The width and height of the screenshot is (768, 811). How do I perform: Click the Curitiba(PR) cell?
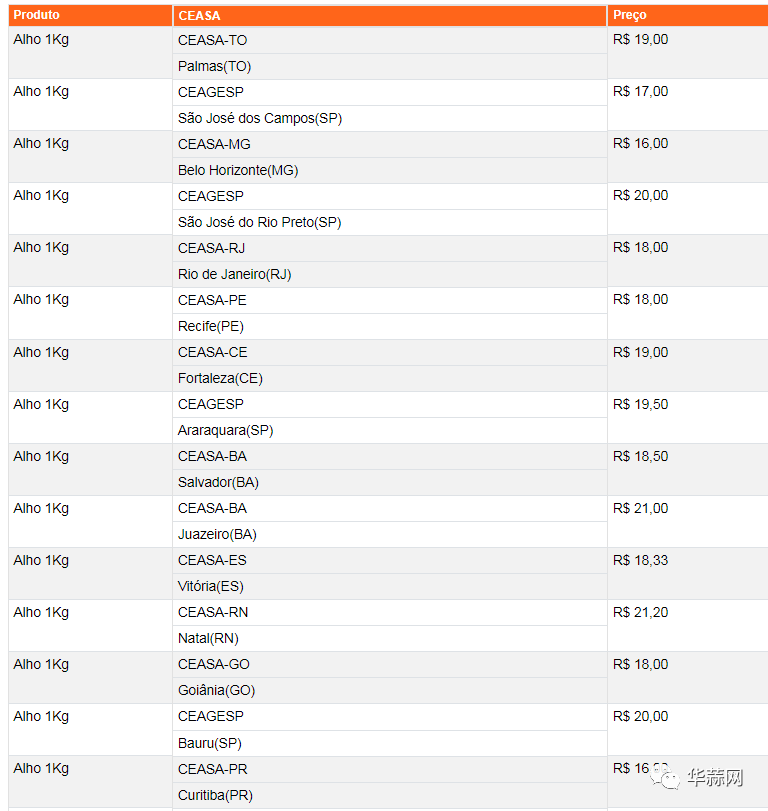pos(390,795)
